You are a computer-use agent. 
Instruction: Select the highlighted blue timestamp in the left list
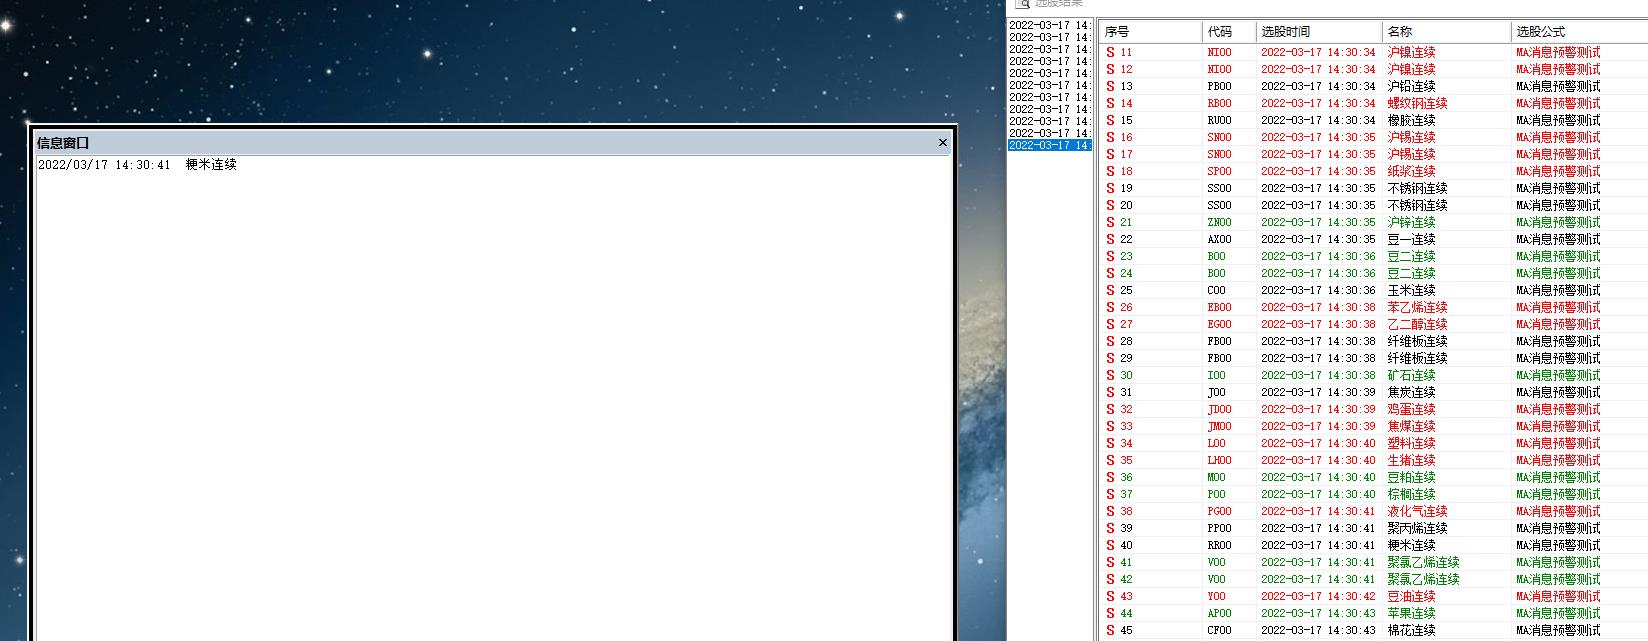(1049, 145)
